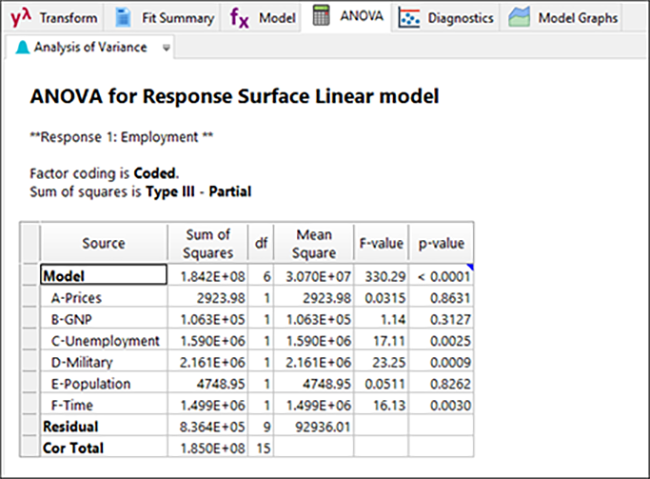Click the blue note marker in the Model p-value cell
Screen dimensions: 650x479
[x=470, y=267]
